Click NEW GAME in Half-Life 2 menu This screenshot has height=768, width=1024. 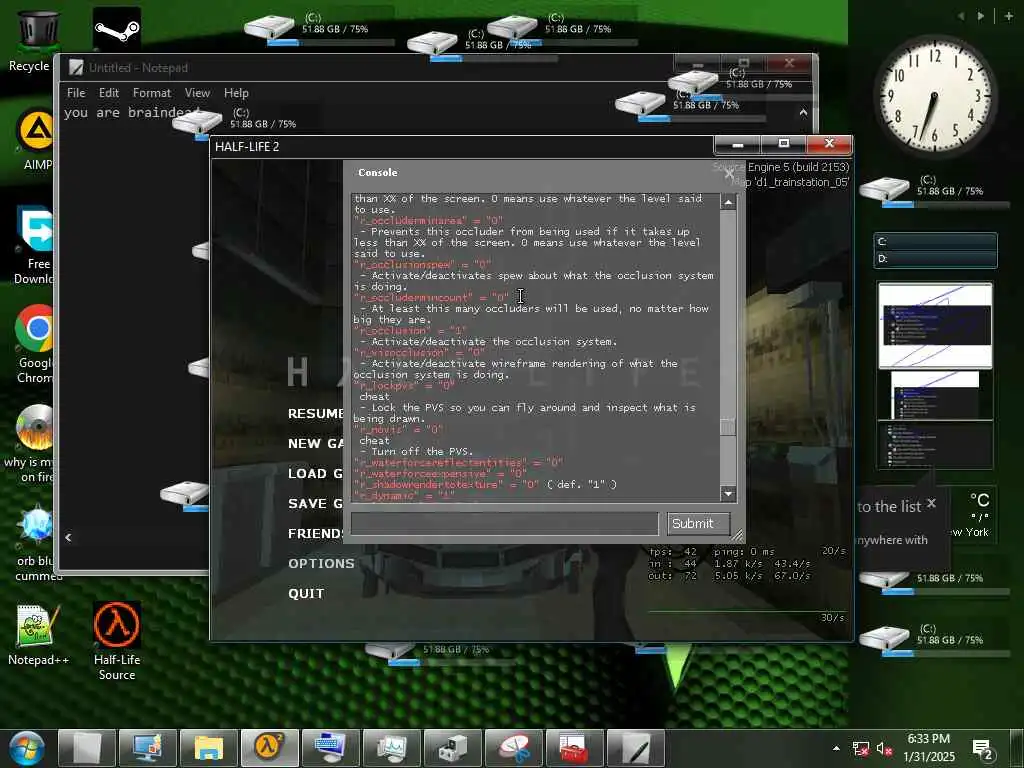tap(315, 443)
